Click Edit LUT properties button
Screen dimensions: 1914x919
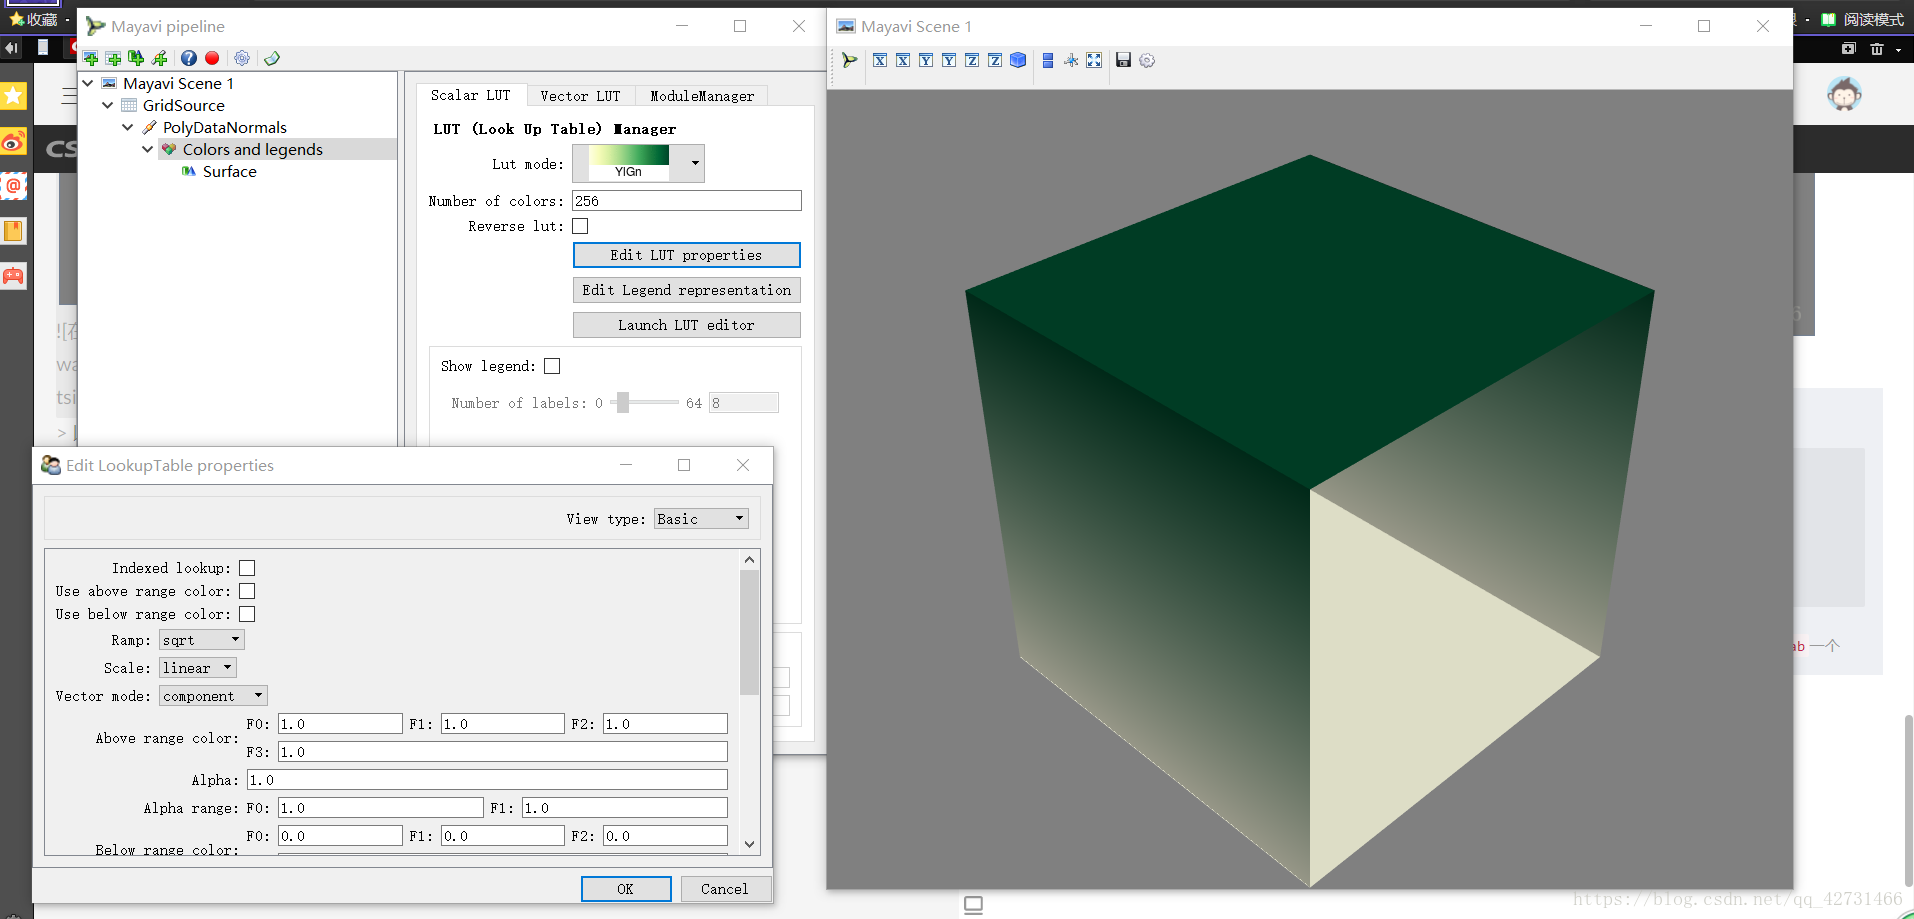point(686,255)
